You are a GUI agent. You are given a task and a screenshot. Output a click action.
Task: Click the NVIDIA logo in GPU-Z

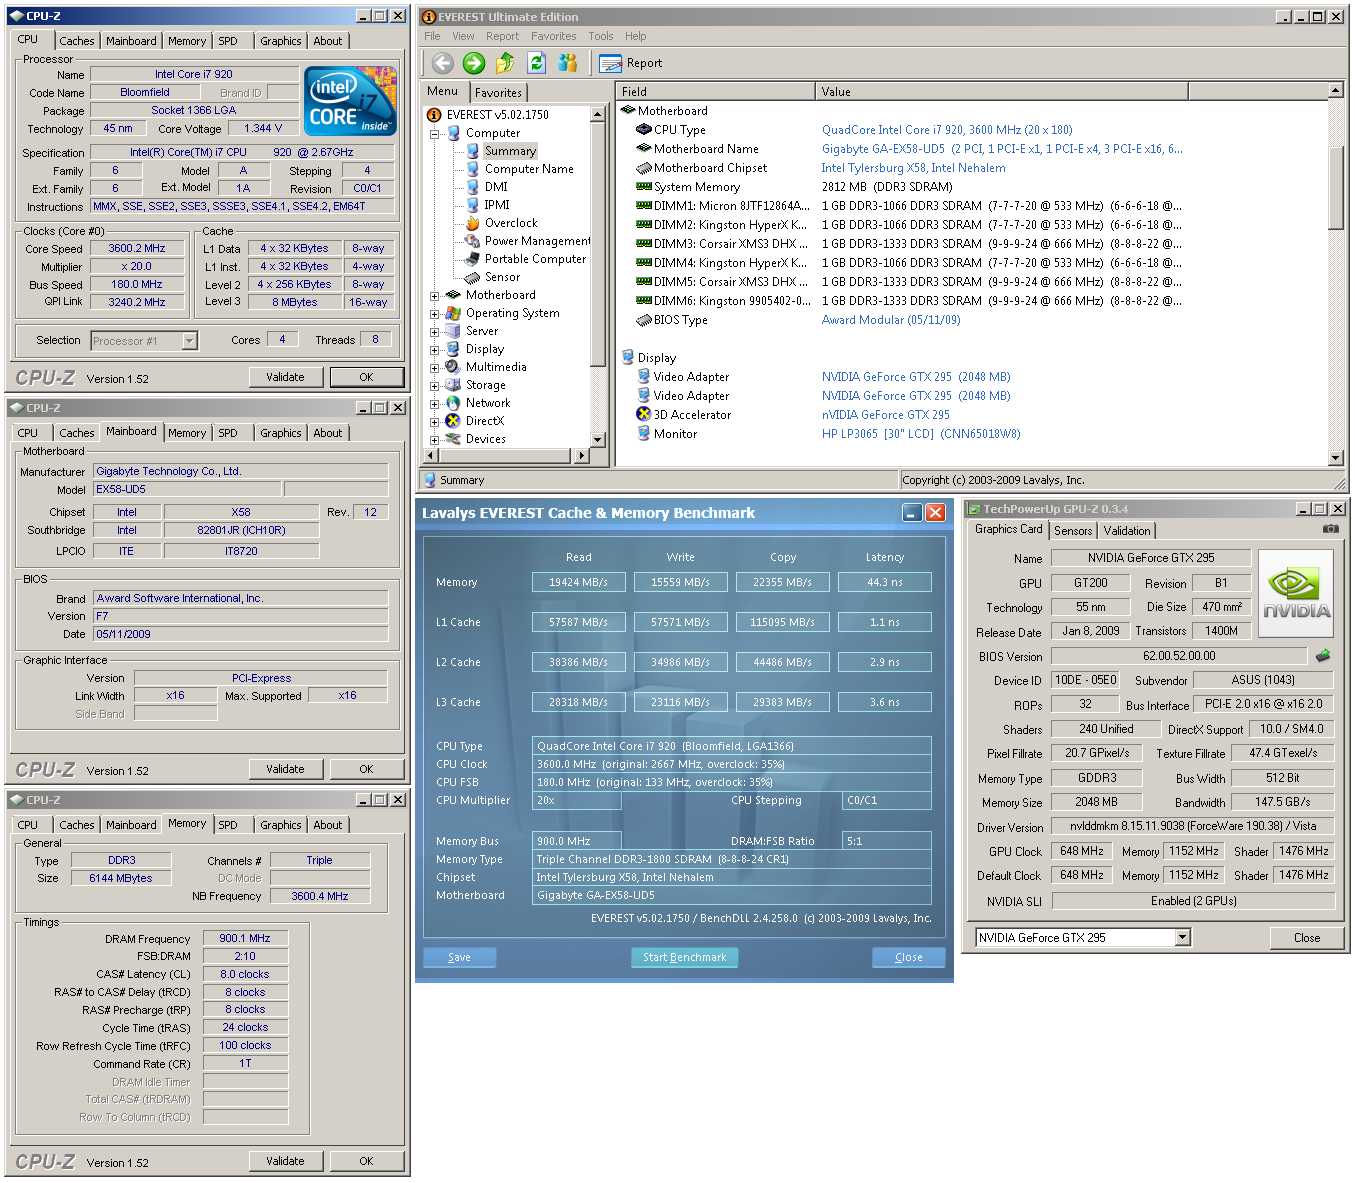click(1296, 594)
